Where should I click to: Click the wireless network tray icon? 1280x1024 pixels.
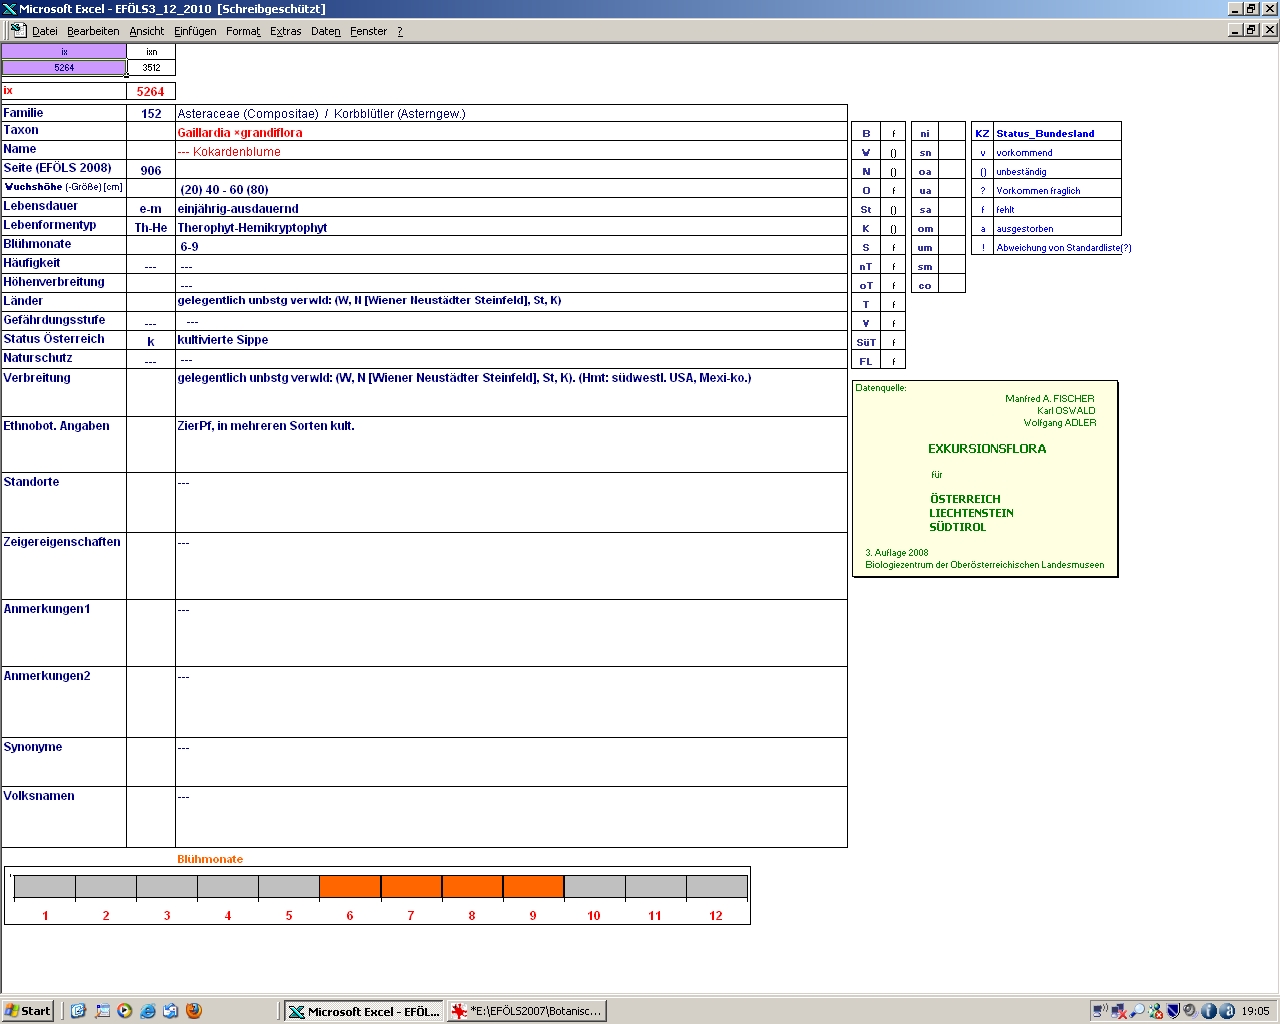pyautogui.click(x=1100, y=1011)
